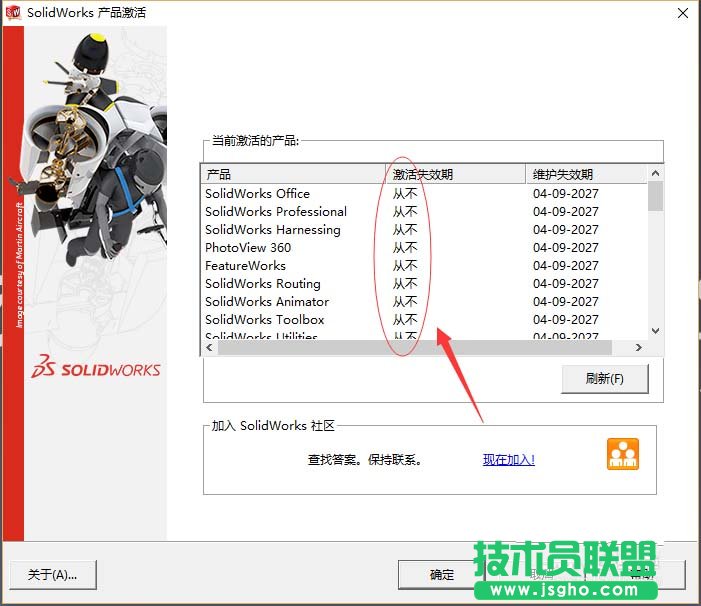Select the PhotoView 360 row

tap(424, 248)
